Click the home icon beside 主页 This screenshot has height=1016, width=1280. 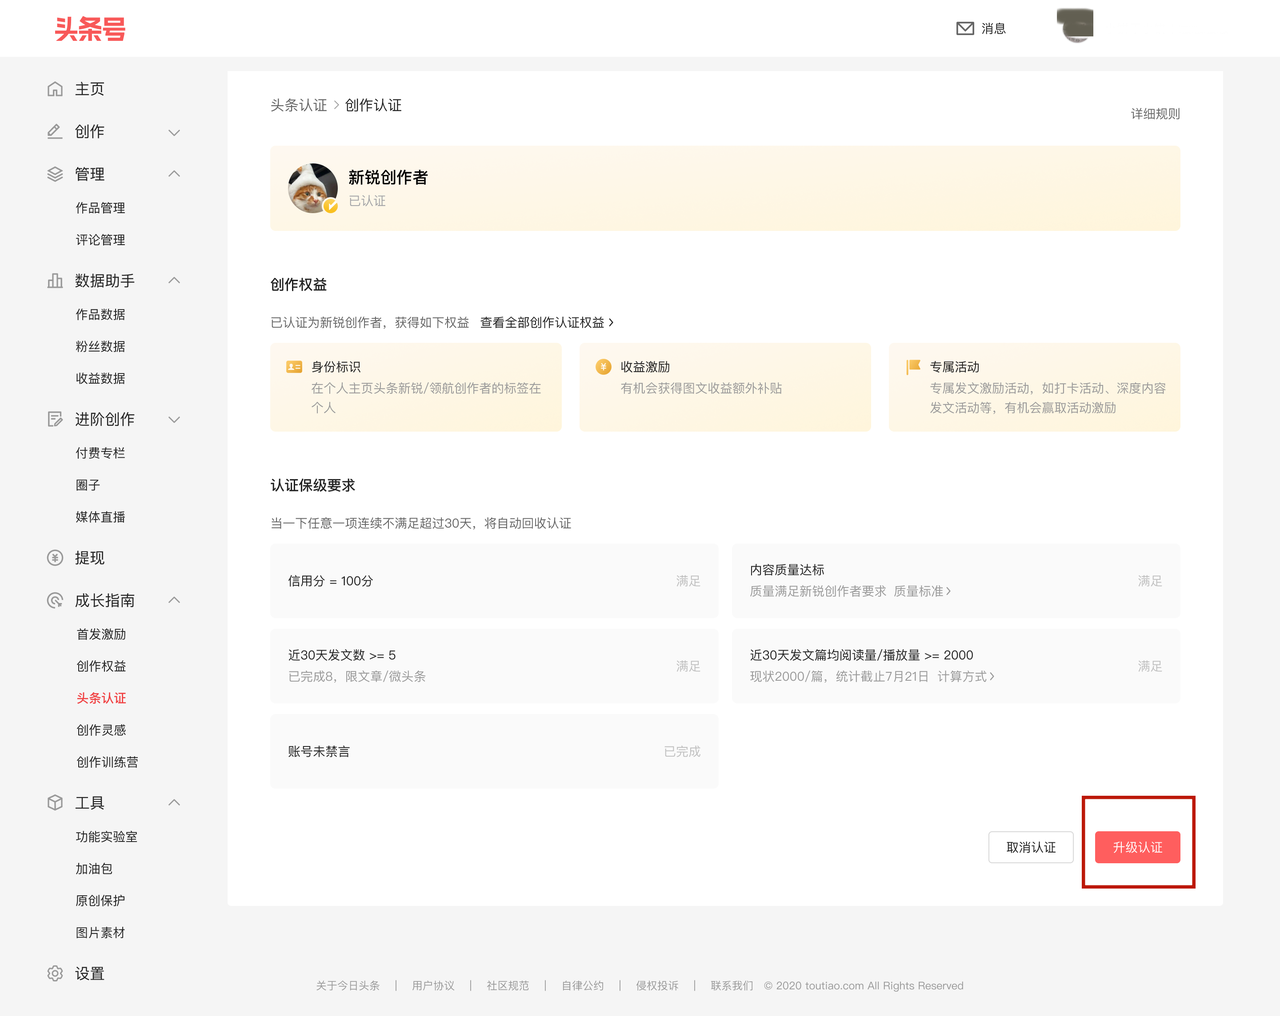pos(55,89)
